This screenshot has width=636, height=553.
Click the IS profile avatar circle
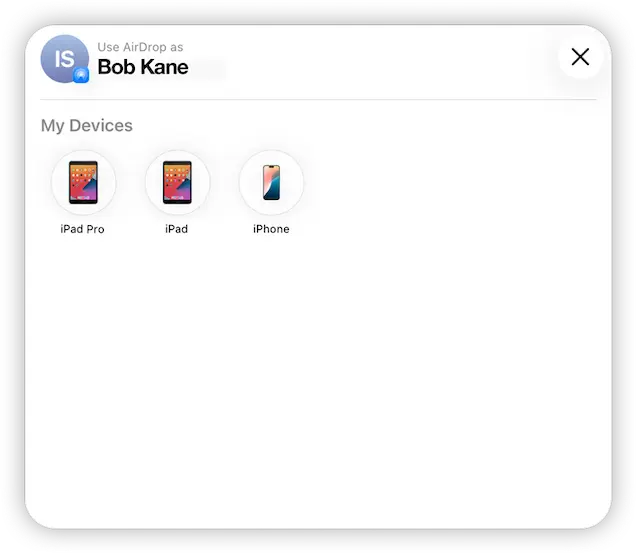tap(64, 59)
